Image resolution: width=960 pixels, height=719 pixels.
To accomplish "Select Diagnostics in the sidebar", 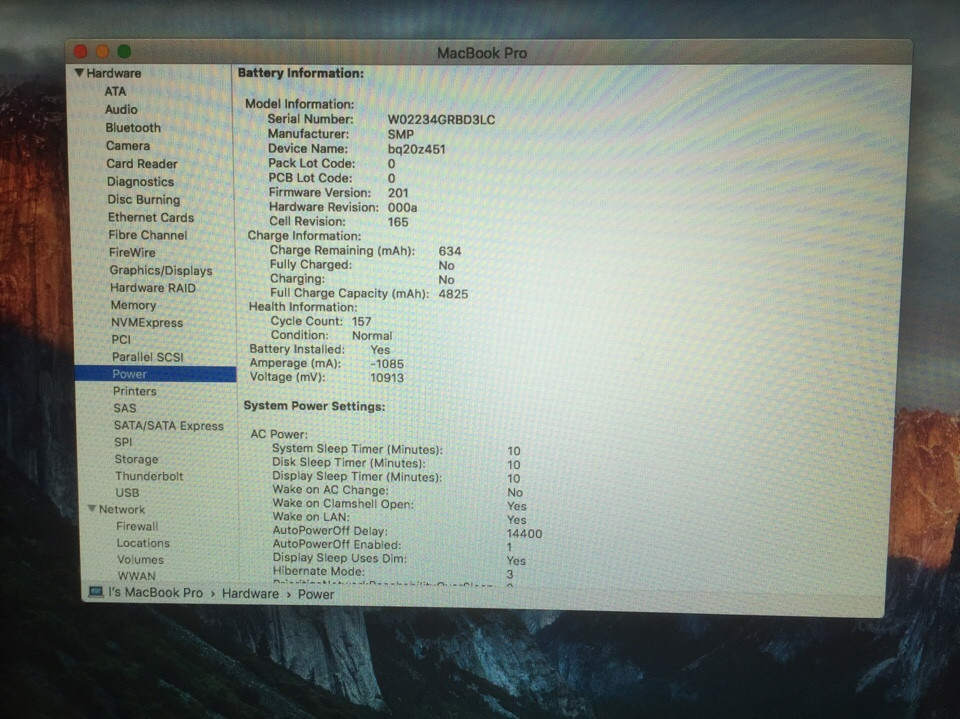I will tap(140, 181).
